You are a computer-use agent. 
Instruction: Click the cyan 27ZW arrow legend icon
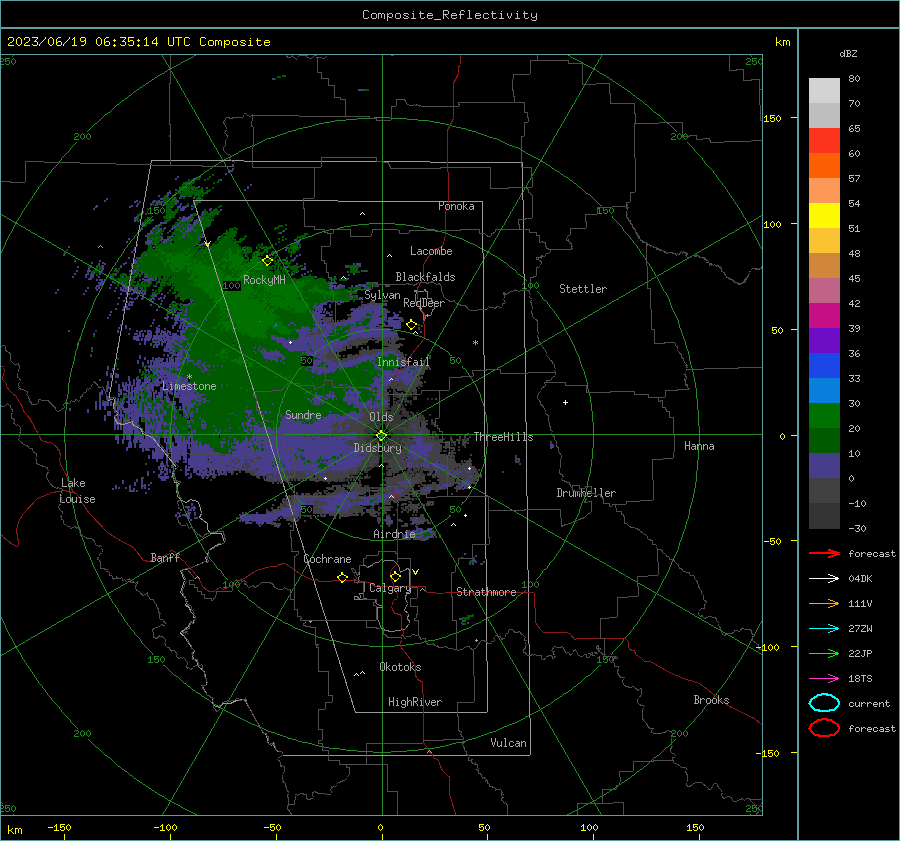click(x=824, y=629)
